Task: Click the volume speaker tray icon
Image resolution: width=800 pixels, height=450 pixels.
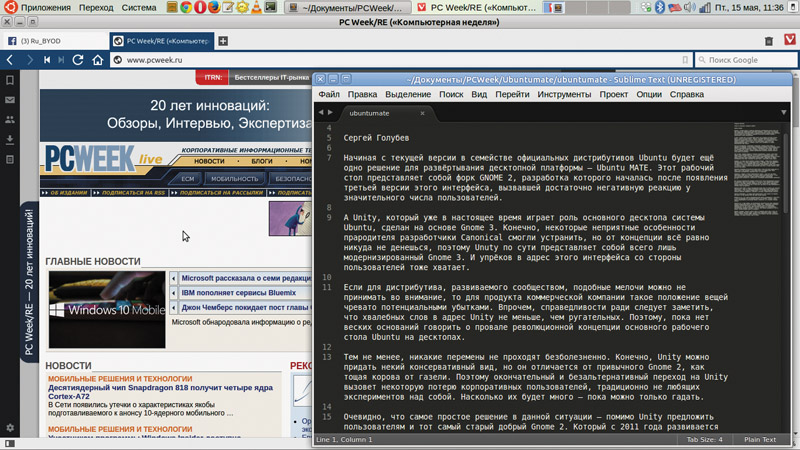Action: click(689, 7)
